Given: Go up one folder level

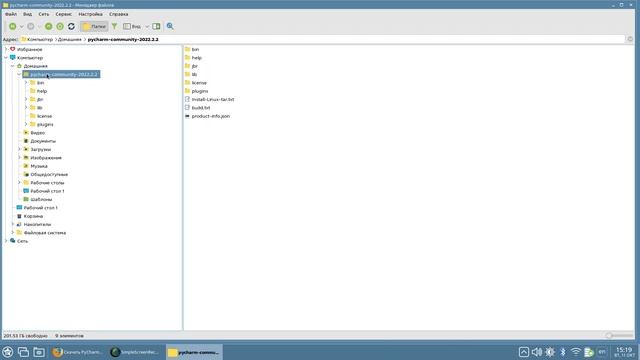Looking at the screenshot, I should click(x=49, y=26).
